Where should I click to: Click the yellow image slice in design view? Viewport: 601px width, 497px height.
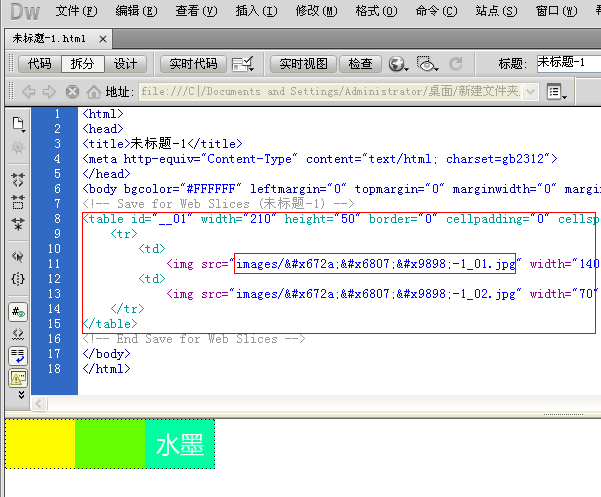click(40, 444)
